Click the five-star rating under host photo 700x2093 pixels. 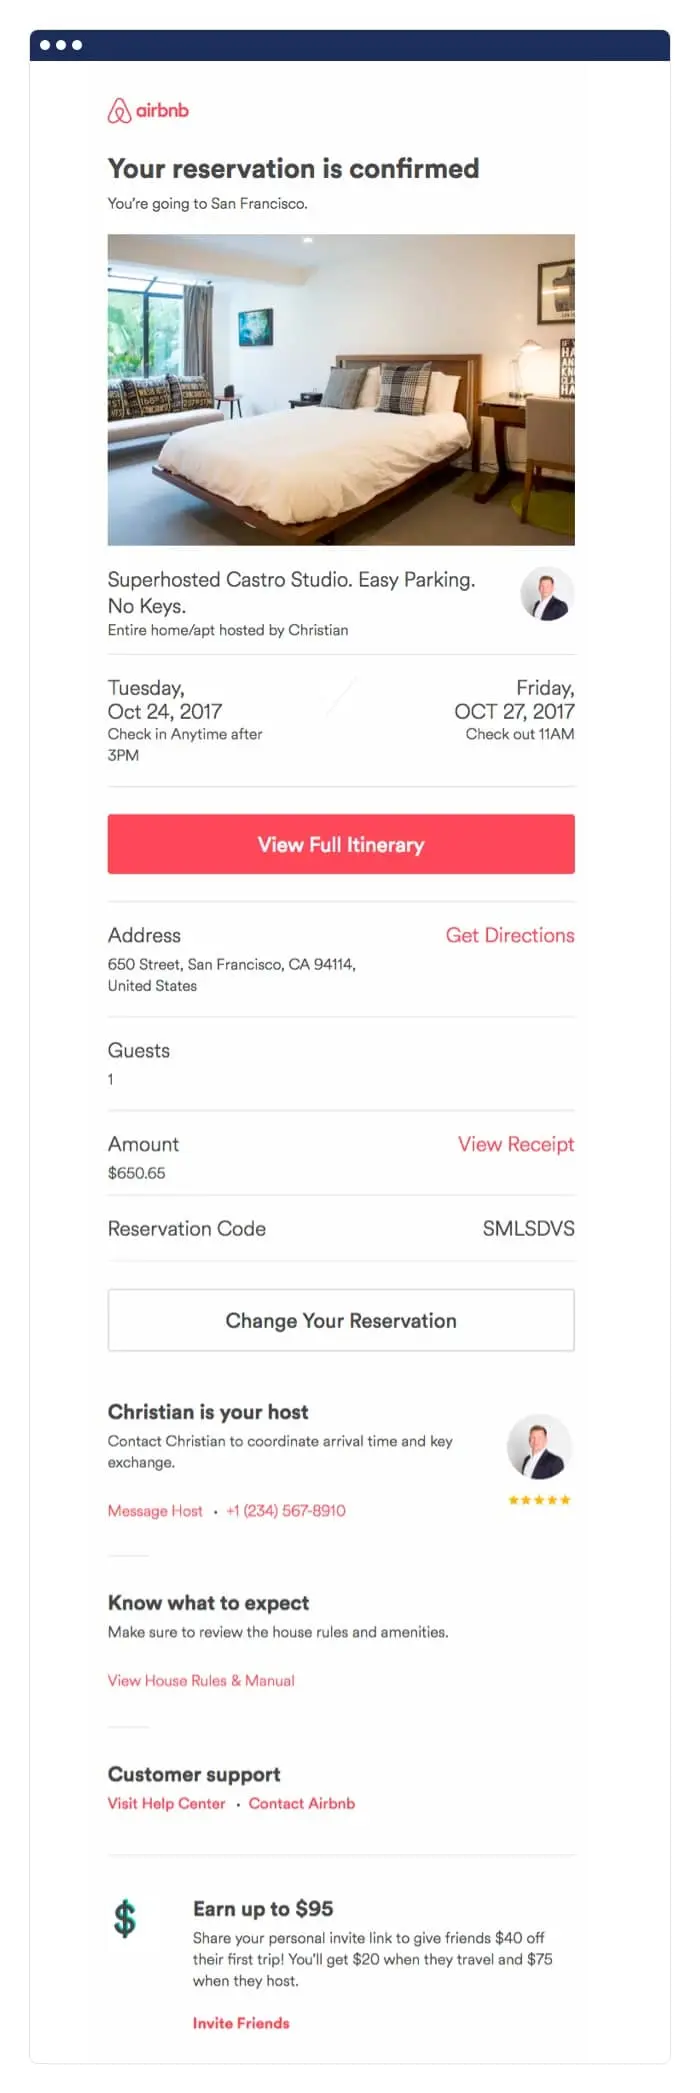(539, 1501)
